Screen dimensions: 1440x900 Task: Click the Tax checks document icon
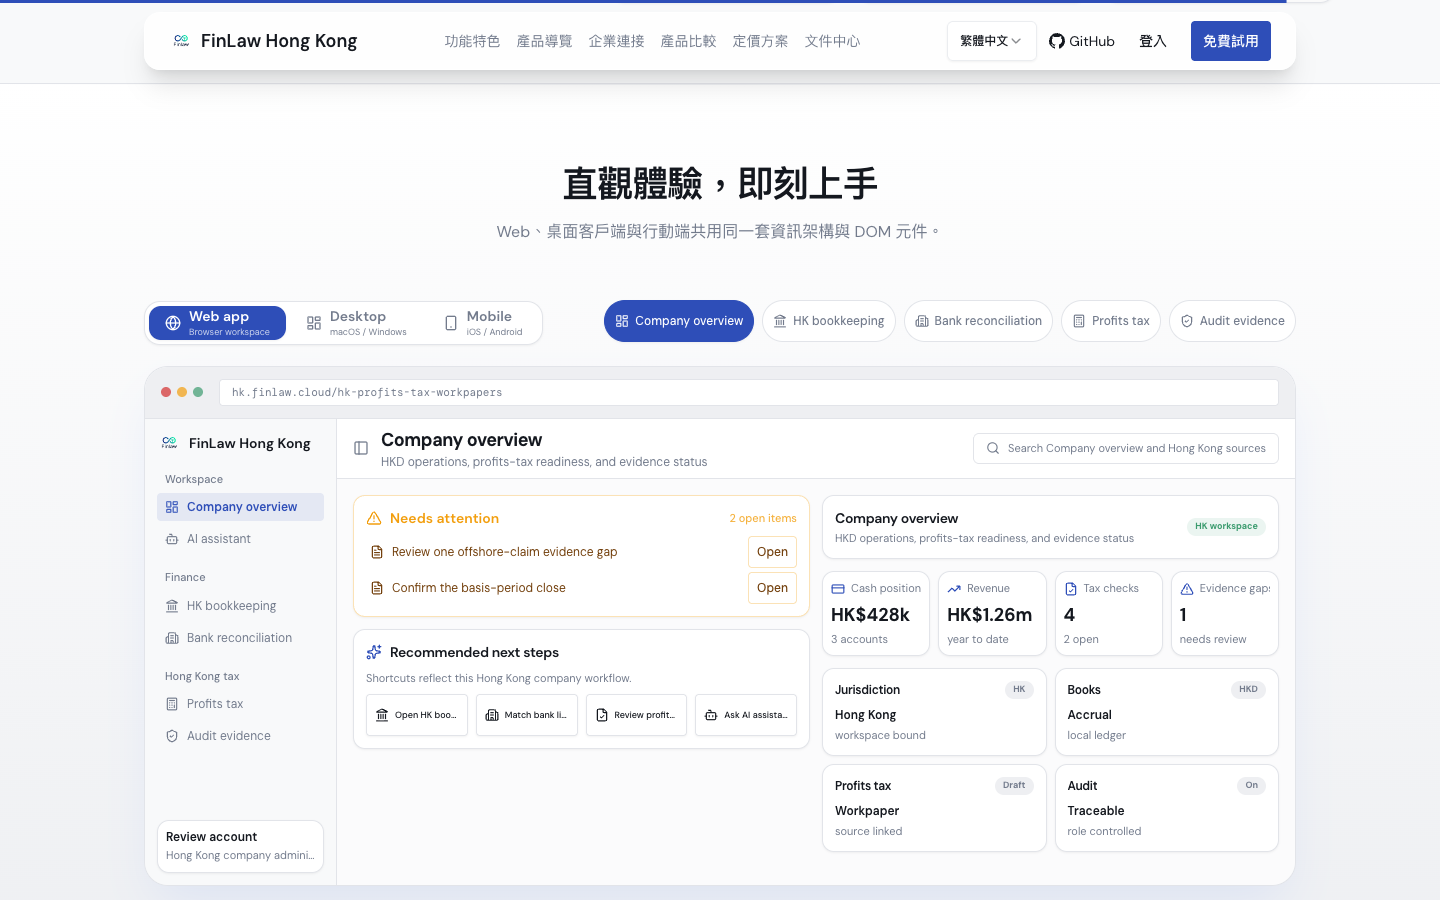1071,589
